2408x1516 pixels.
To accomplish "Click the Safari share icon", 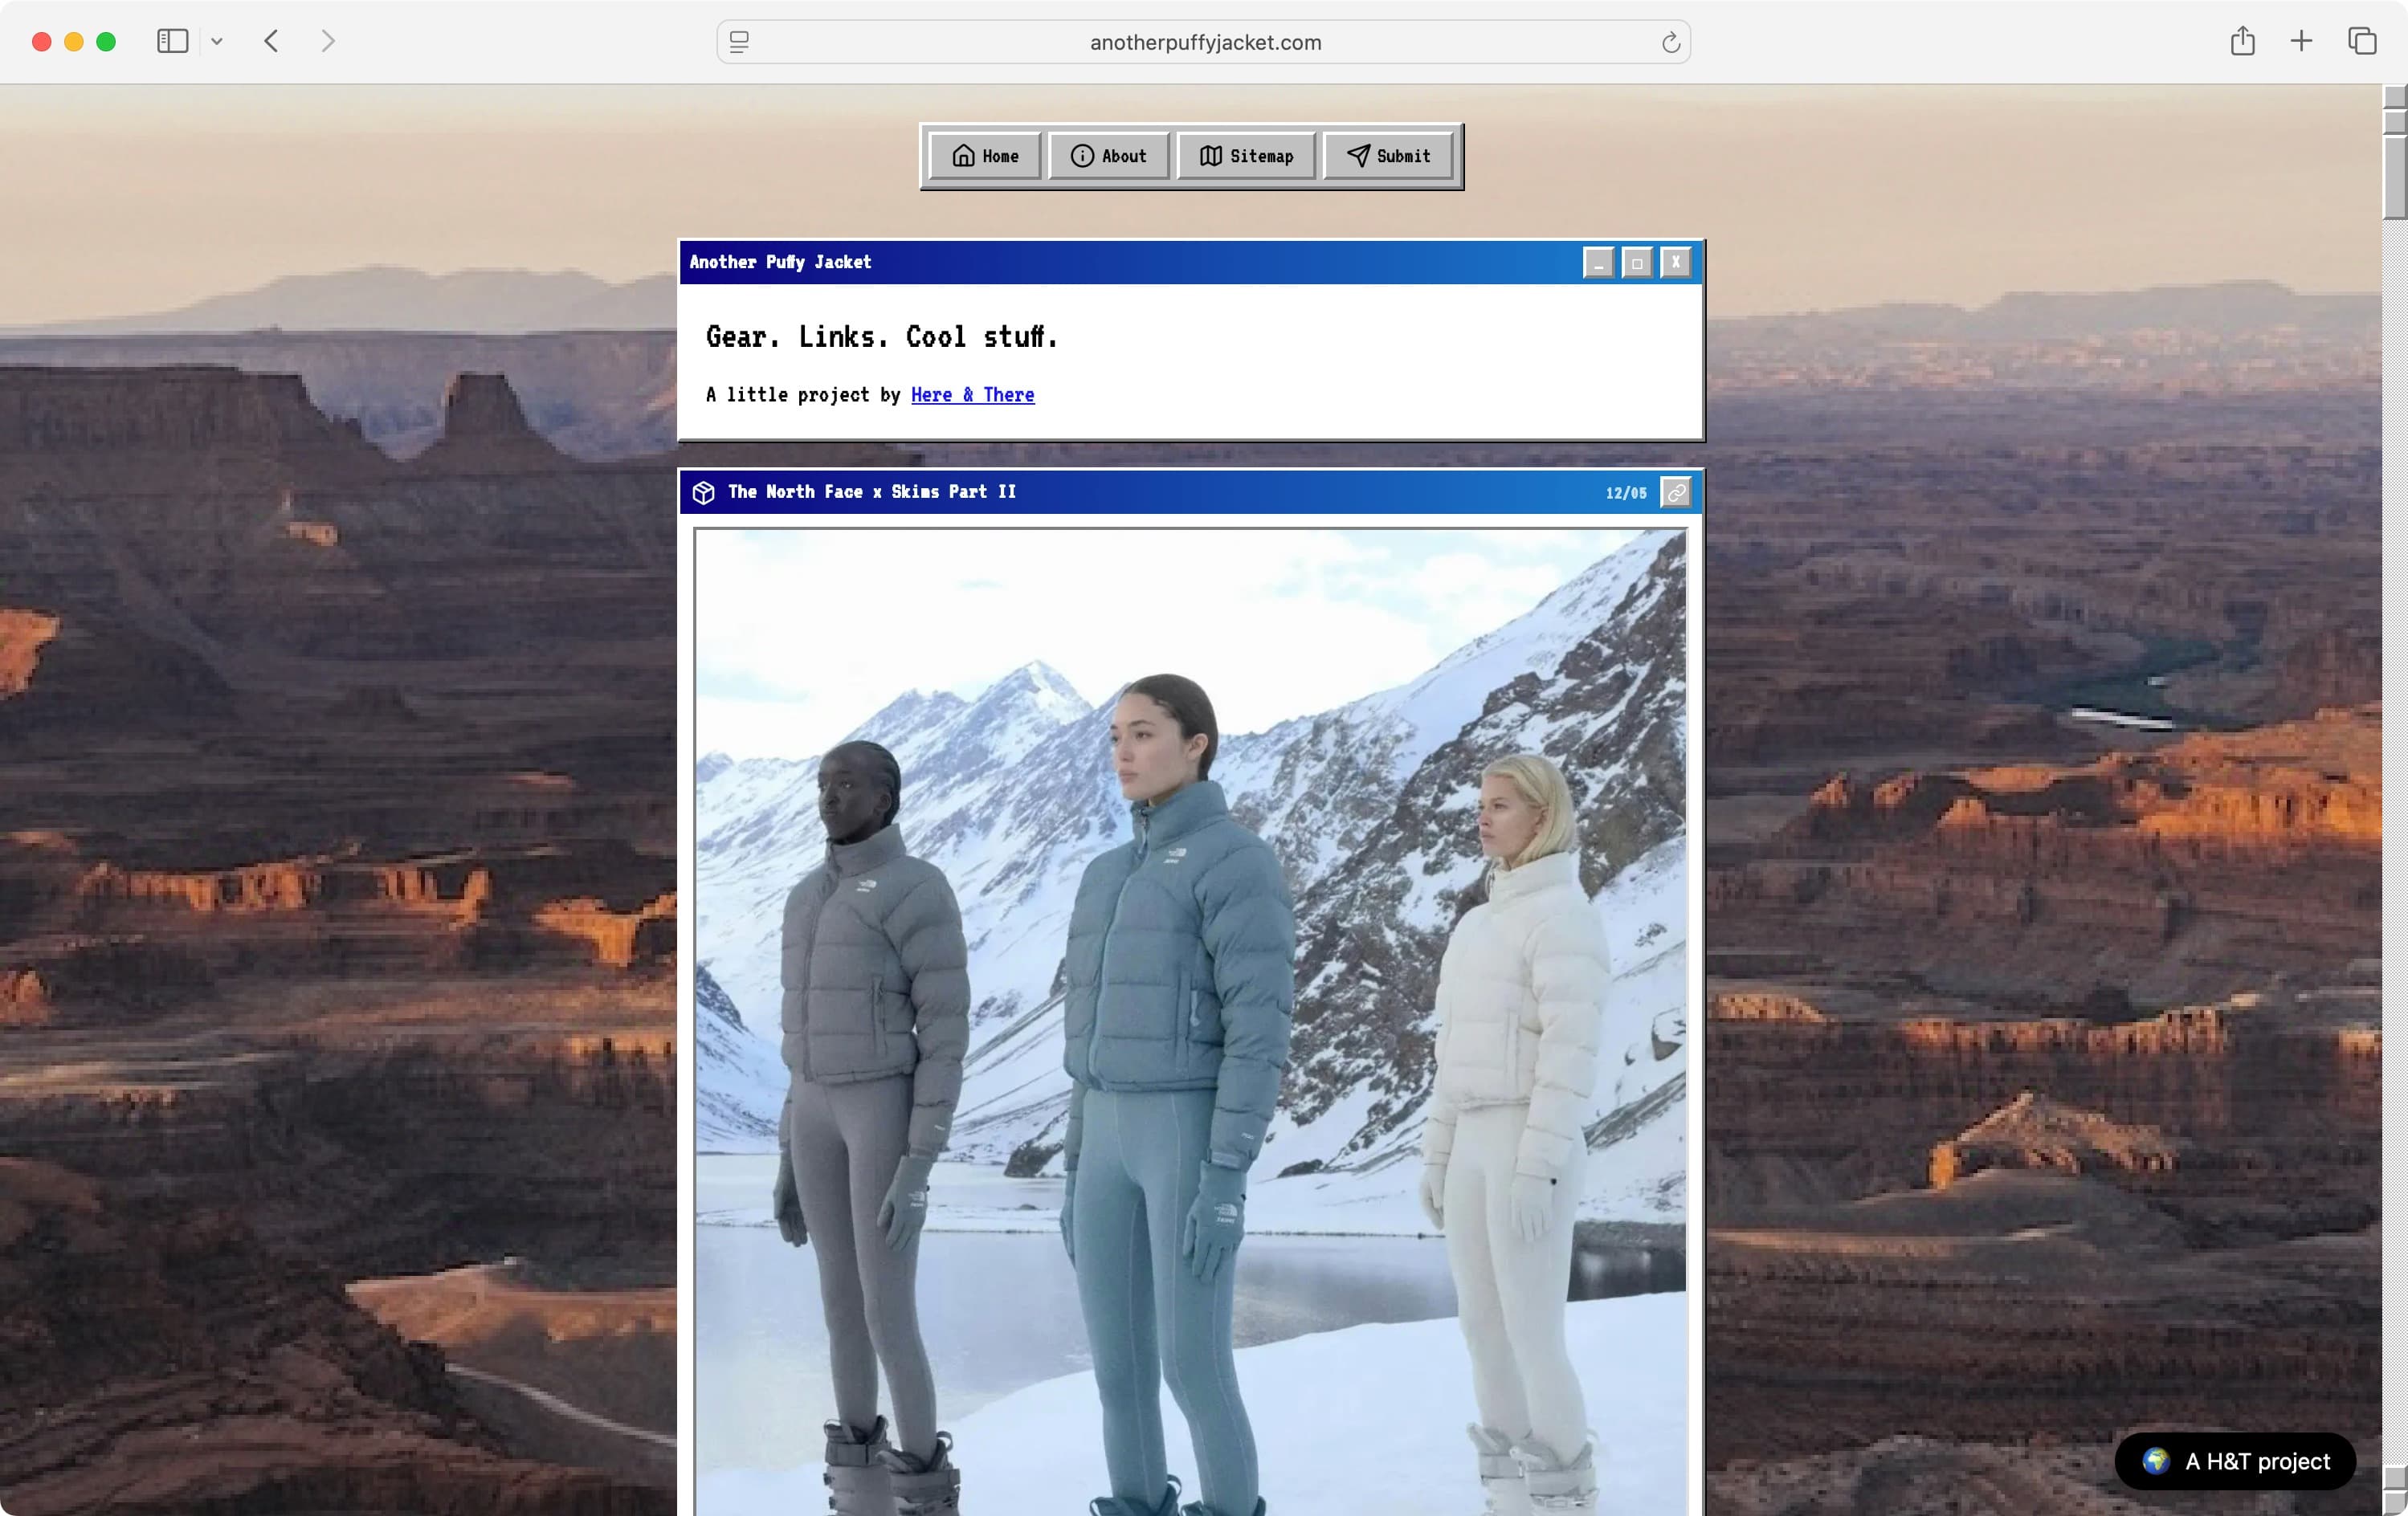I will 2242,42.
